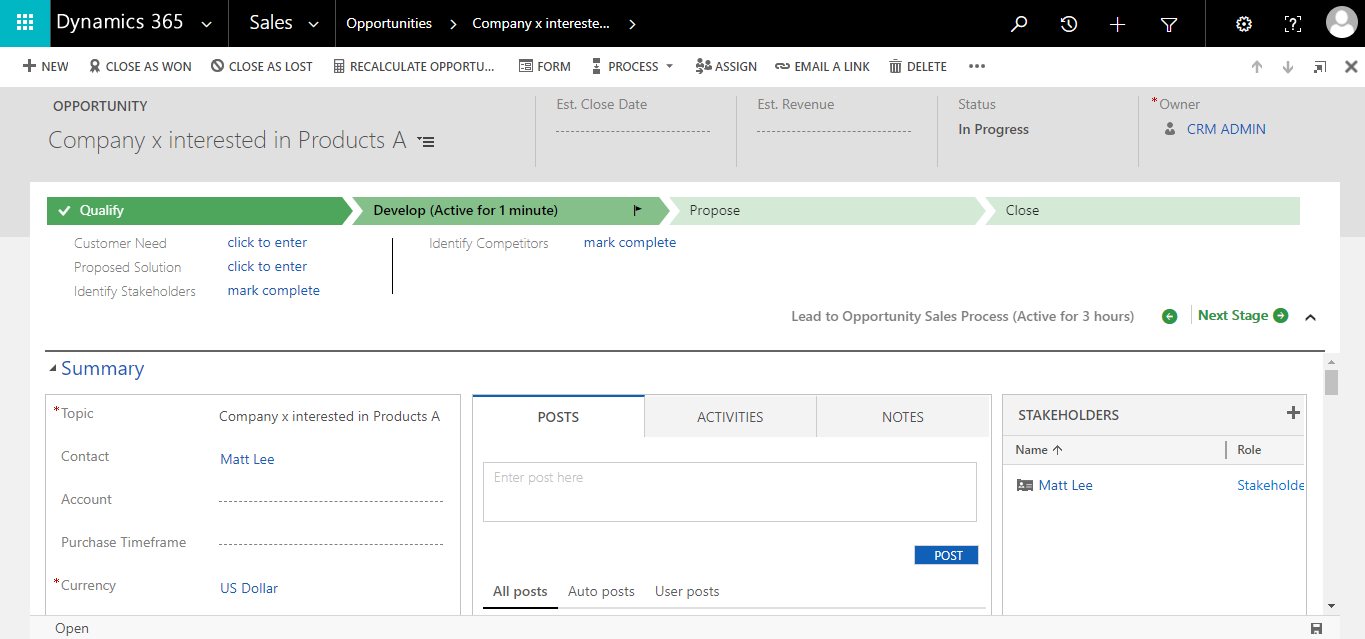
Task: Open the Dynamics 365 dropdown chevron
Action: (207, 24)
